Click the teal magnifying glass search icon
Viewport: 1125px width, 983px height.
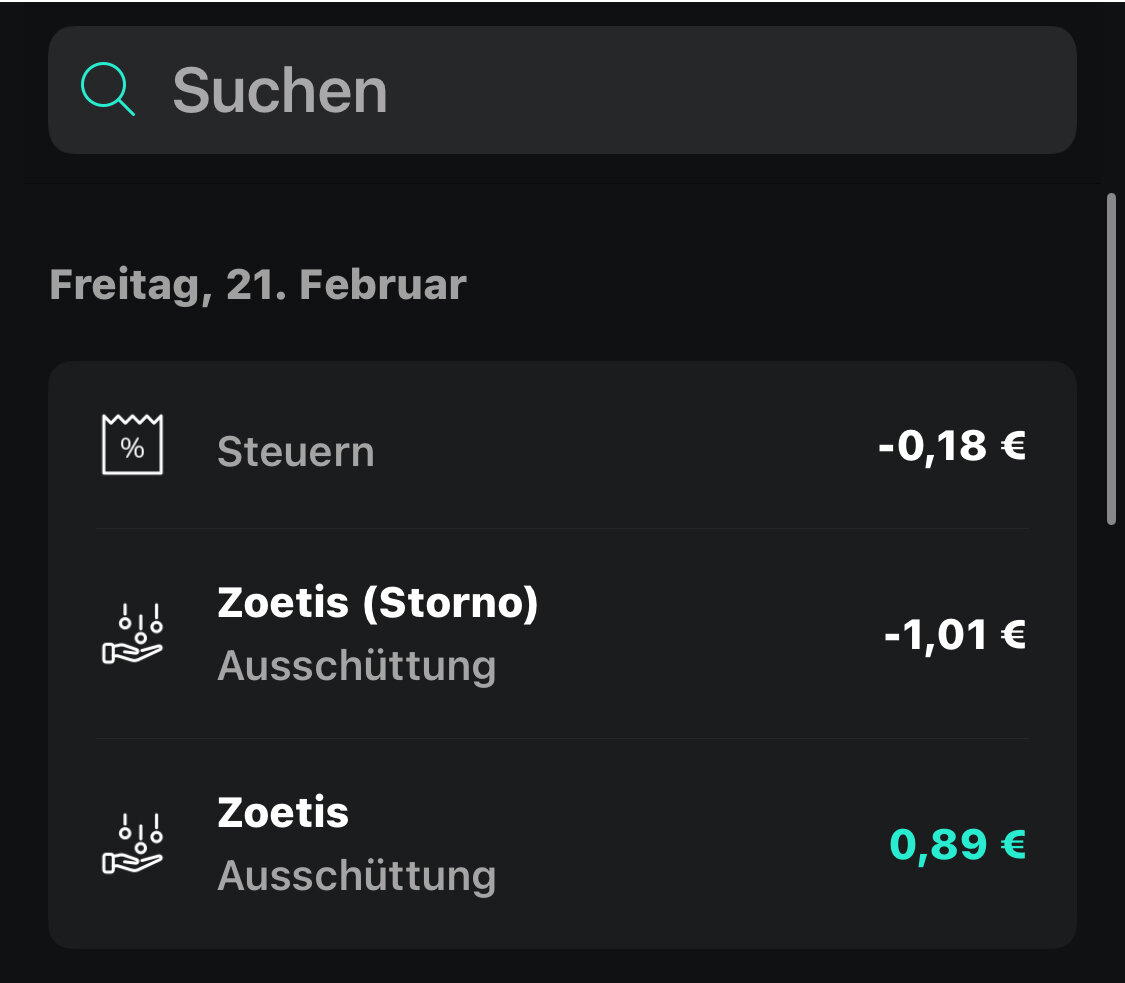click(107, 90)
